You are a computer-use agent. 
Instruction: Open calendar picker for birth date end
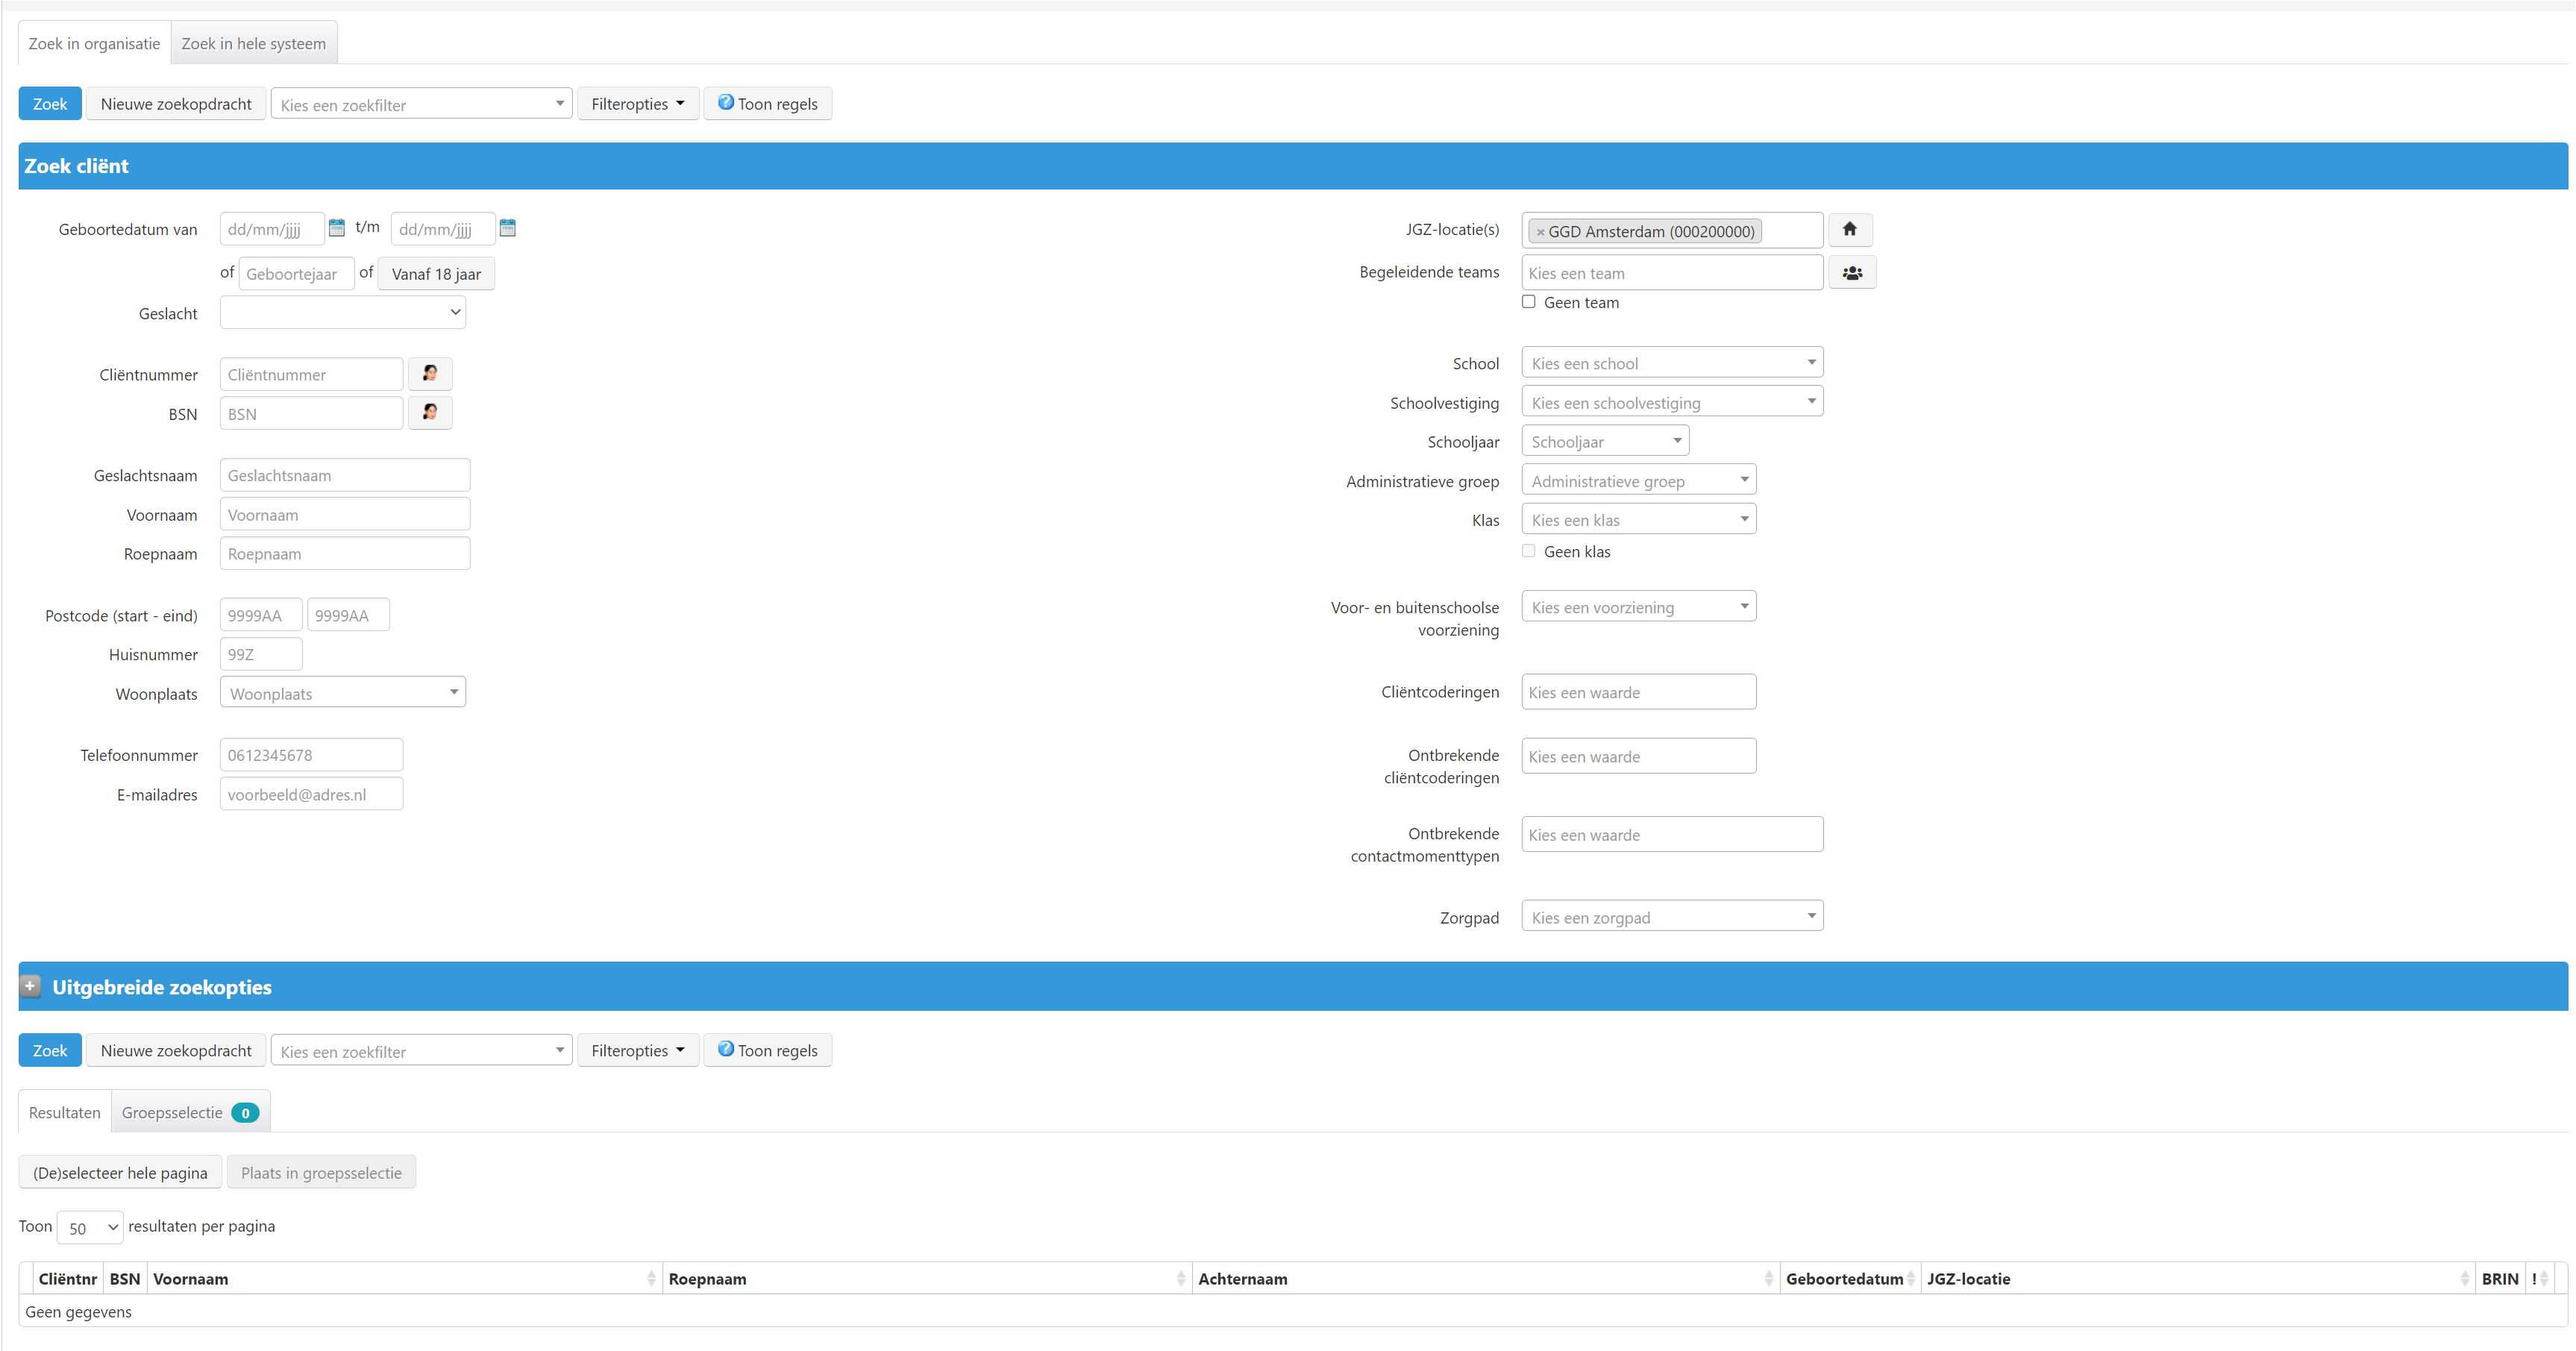[x=508, y=228]
